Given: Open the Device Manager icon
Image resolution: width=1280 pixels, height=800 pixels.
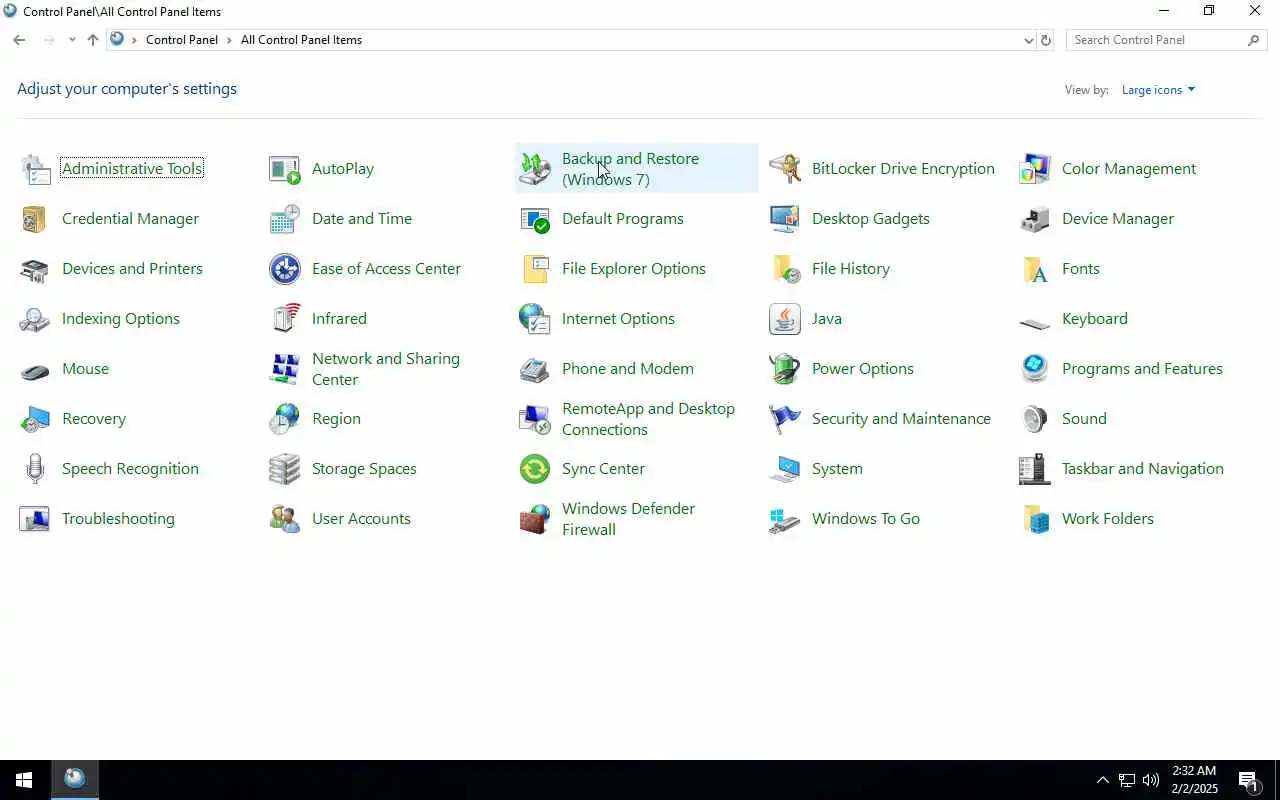Looking at the screenshot, I should (1035, 219).
